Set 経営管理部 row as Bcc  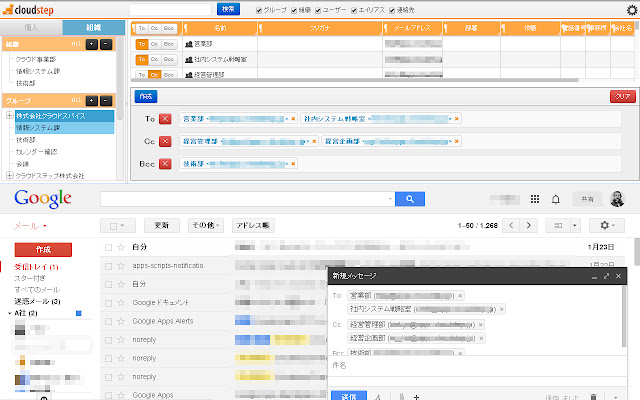coord(169,75)
